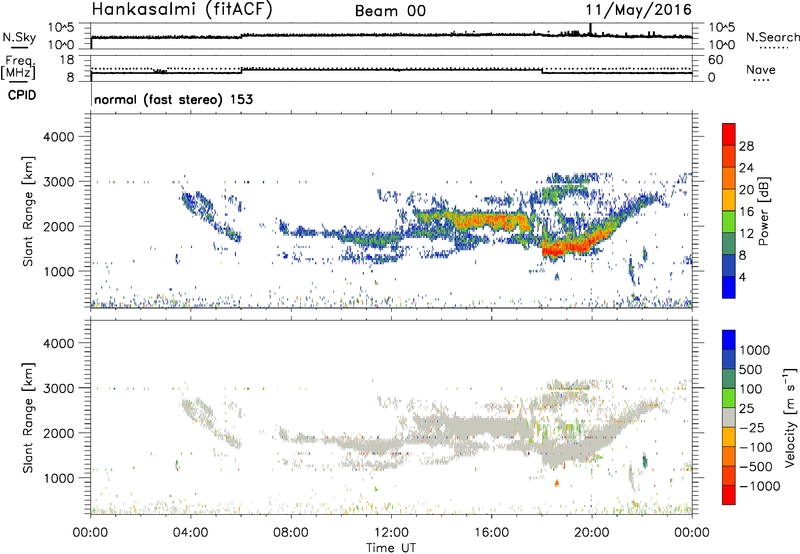The height and width of the screenshot is (554, 800).
Task: Click the 20 tick on Power colorbar
Action: click(746, 190)
